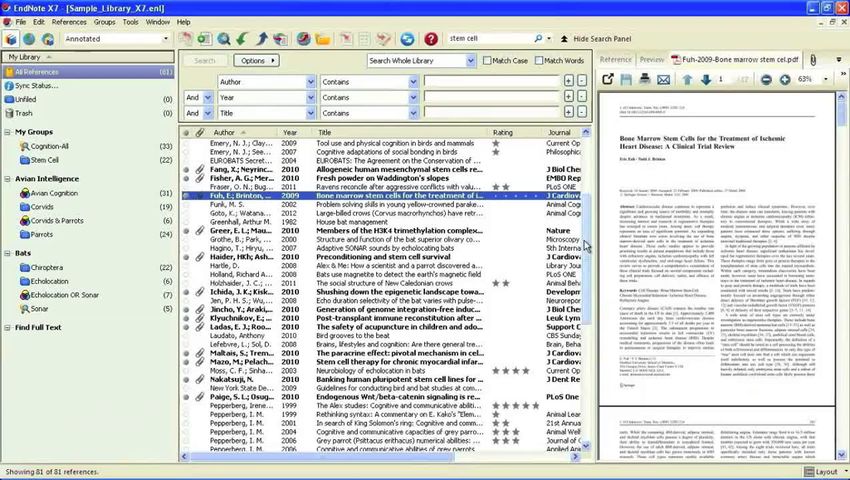
Task: Click the Layout button in status bar
Action: [x=821, y=472]
